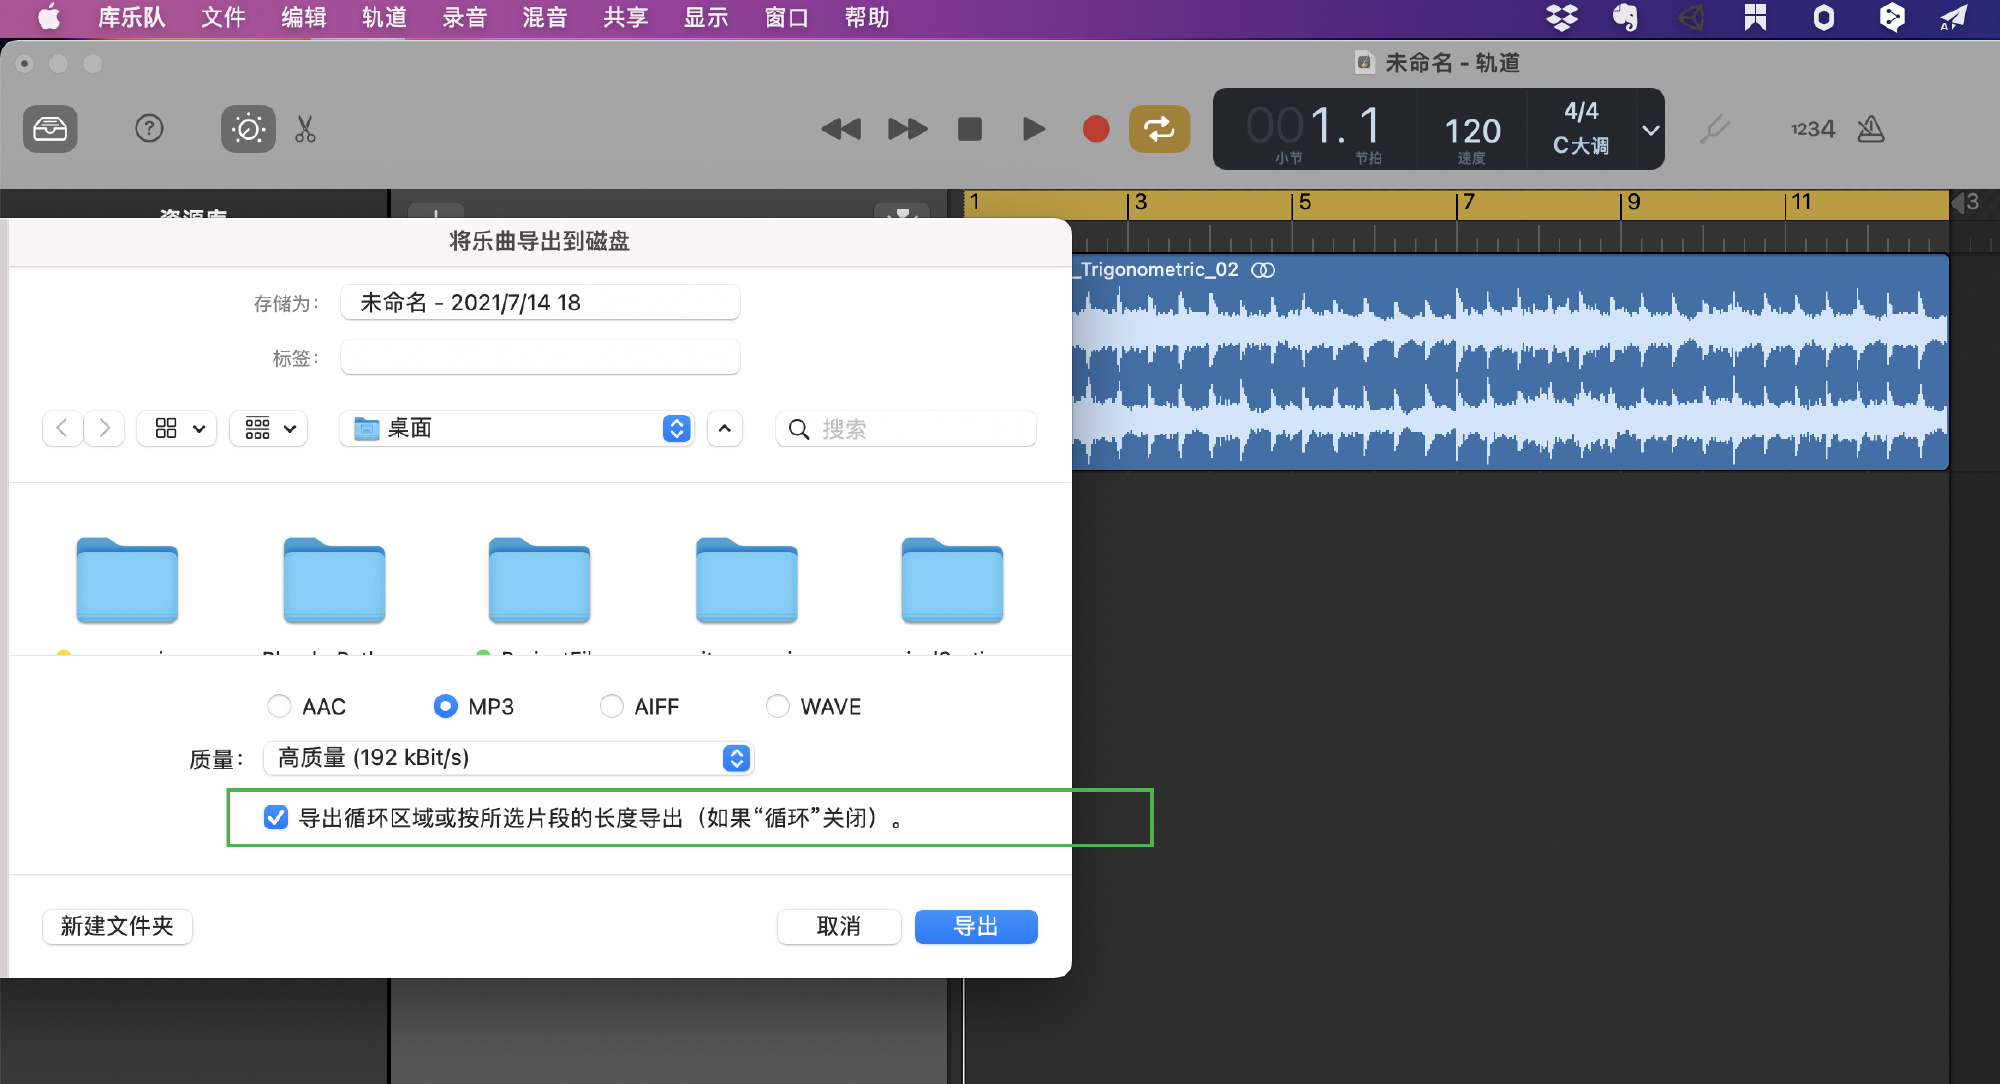Image resolution: width=2000 pixels, height=1084 pixels.
Task: Click the Fast Forward transport button
Action: [x=907, y=129]
